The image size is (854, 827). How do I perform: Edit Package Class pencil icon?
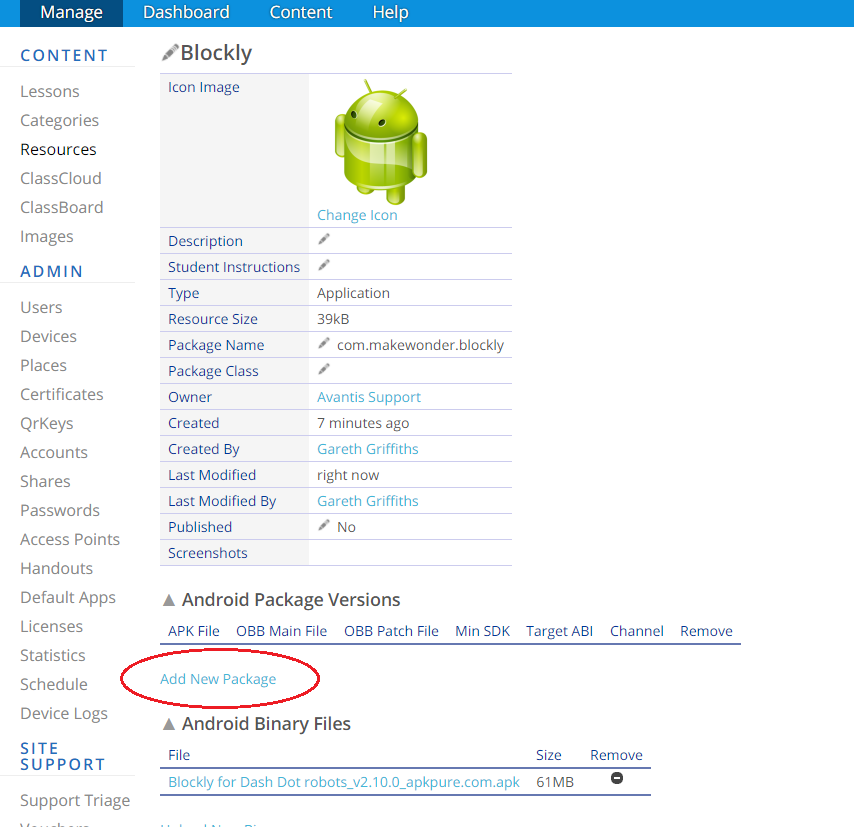(324, 369)
